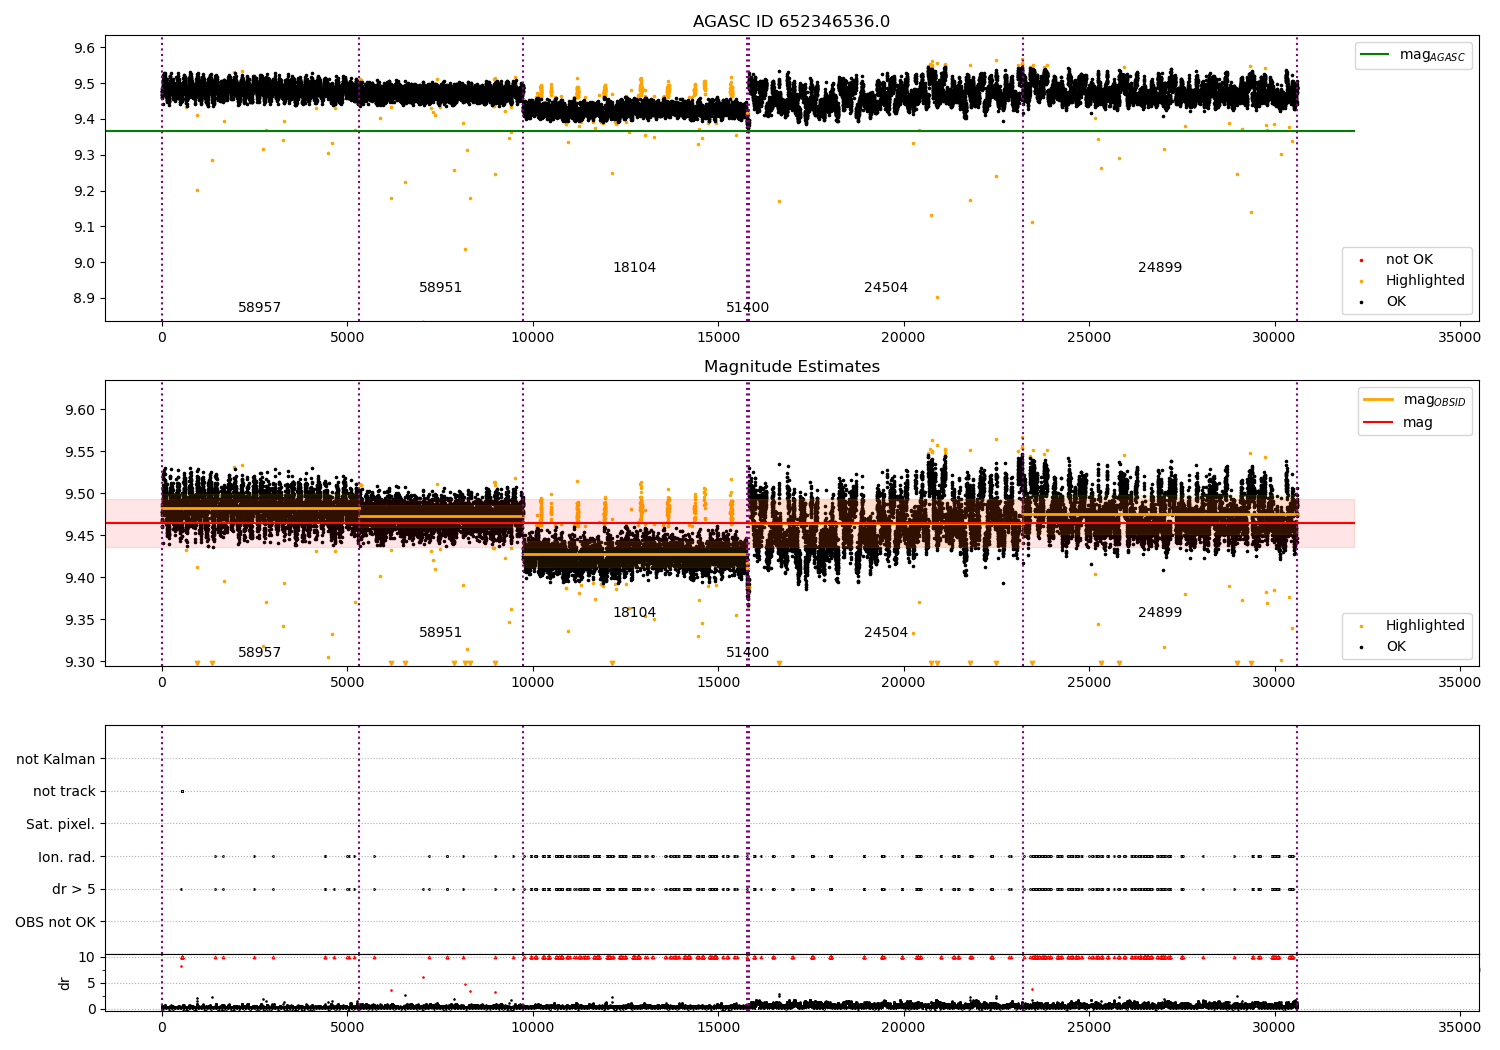
Task: Click OBSID label 51400 in top plot
Action: (x=747, y=308)
